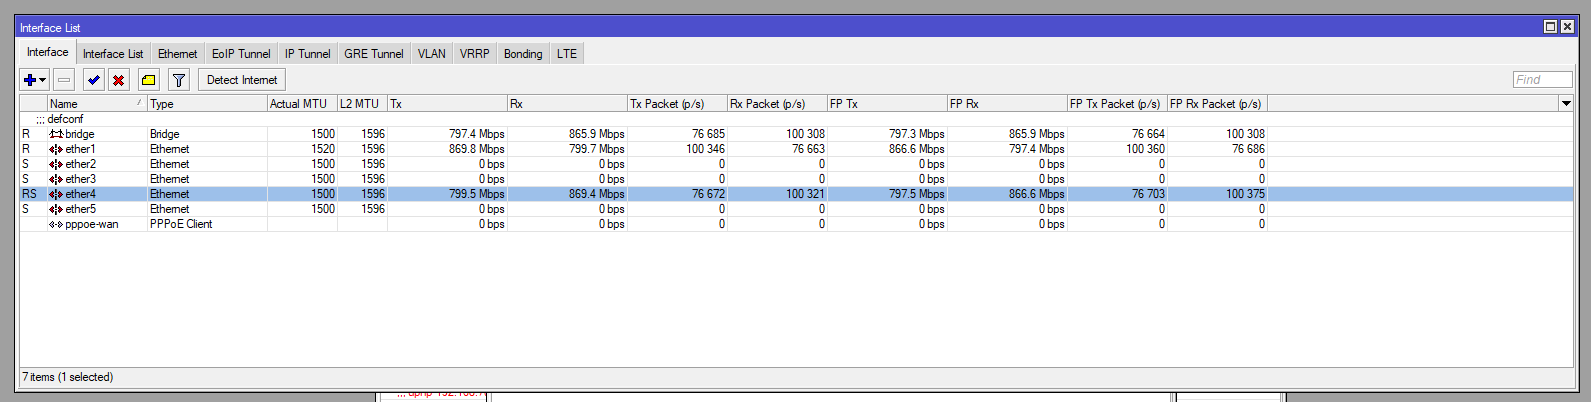Sort by the FP Tx column header
Image resolution: width=1591 pixels, height=402 pixels.
(x=887, y=103)
